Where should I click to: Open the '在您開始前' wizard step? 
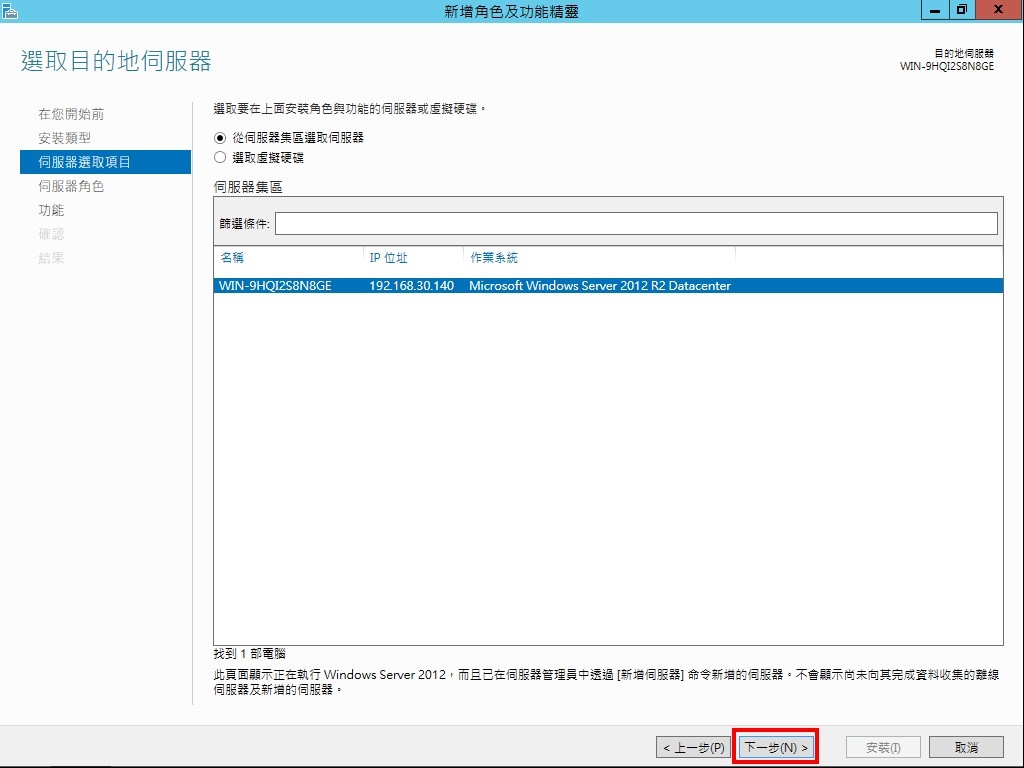[x=71, y=114]
